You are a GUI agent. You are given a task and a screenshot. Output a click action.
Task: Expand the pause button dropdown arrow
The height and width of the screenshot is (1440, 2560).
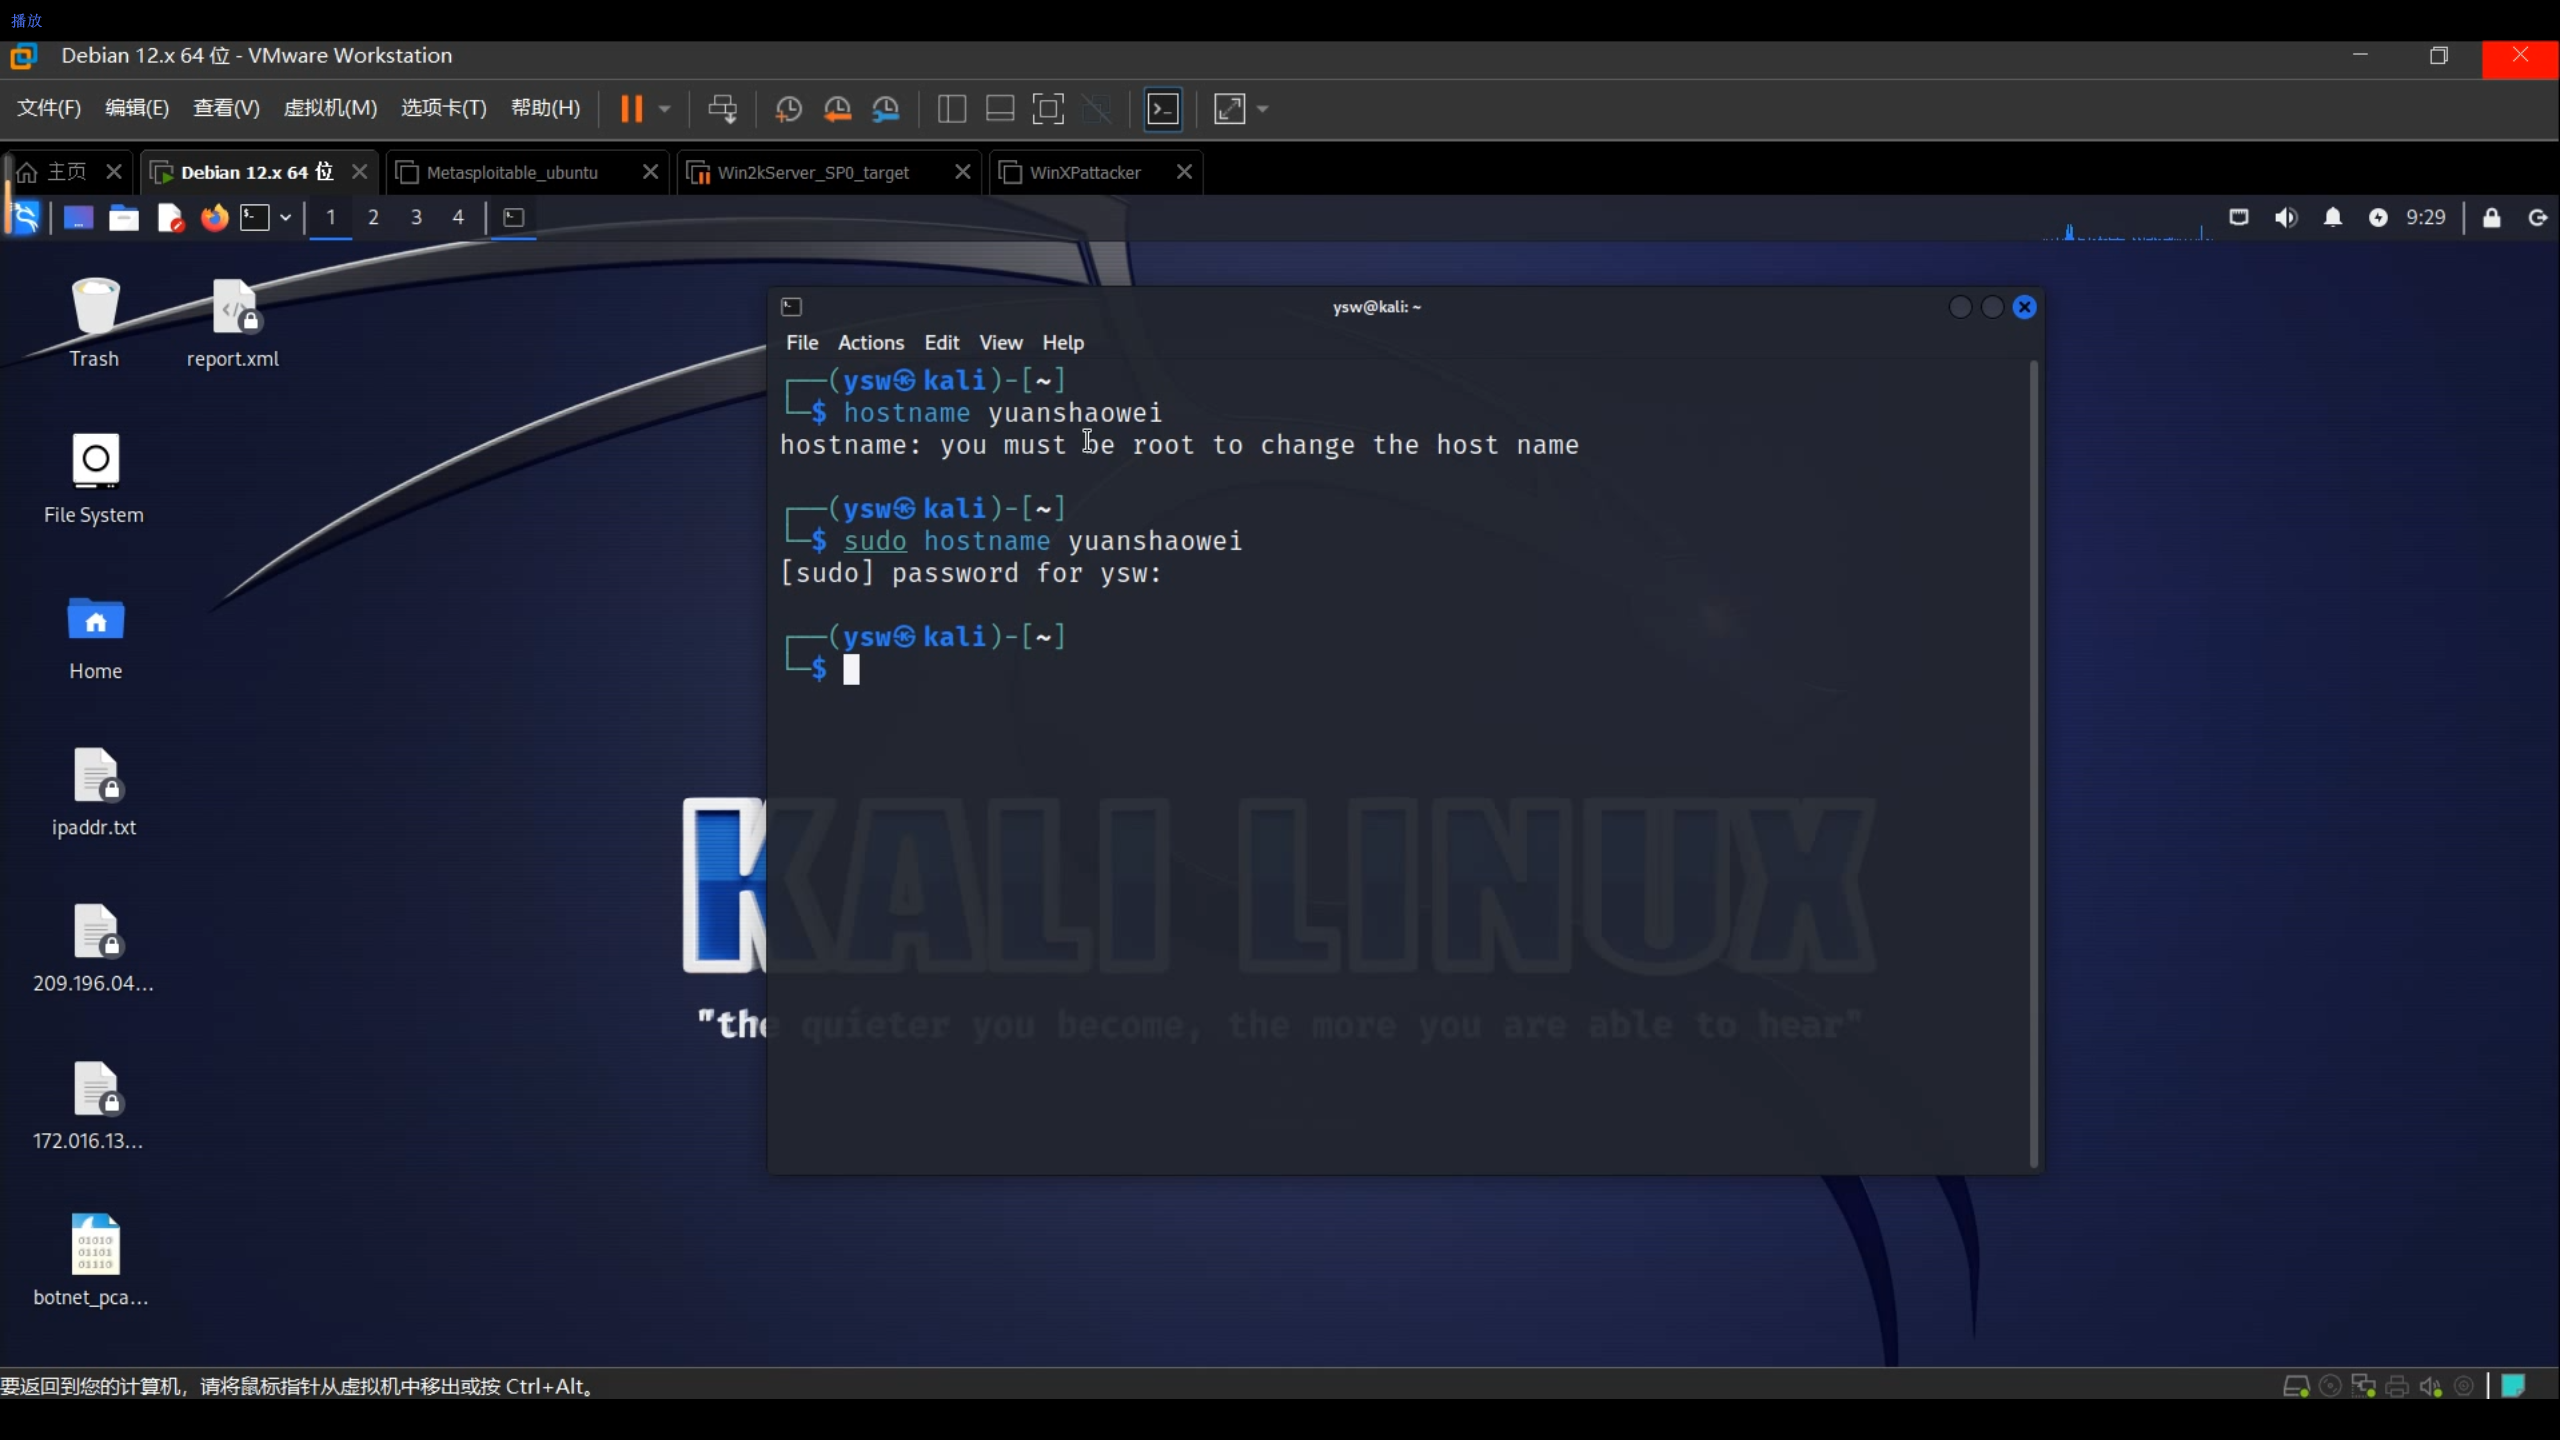tap(664, 109)
